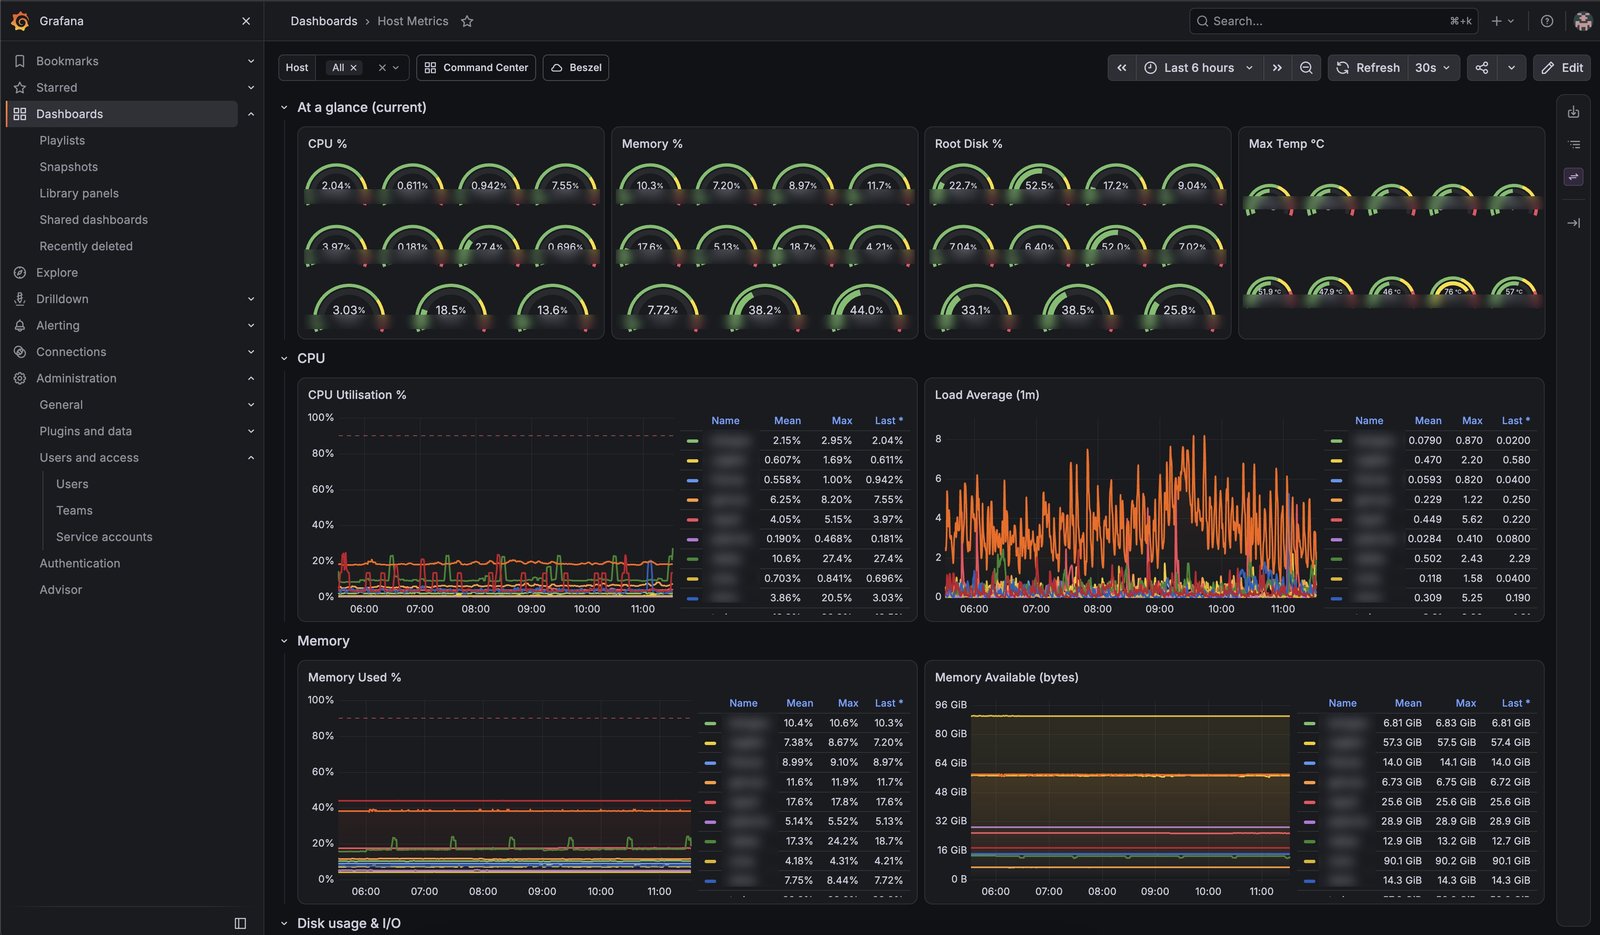The height and width of the screenshot is (935, 1600).
Task: Collapse the 'Users and access' section chevron
Action: tap(251, 458)
